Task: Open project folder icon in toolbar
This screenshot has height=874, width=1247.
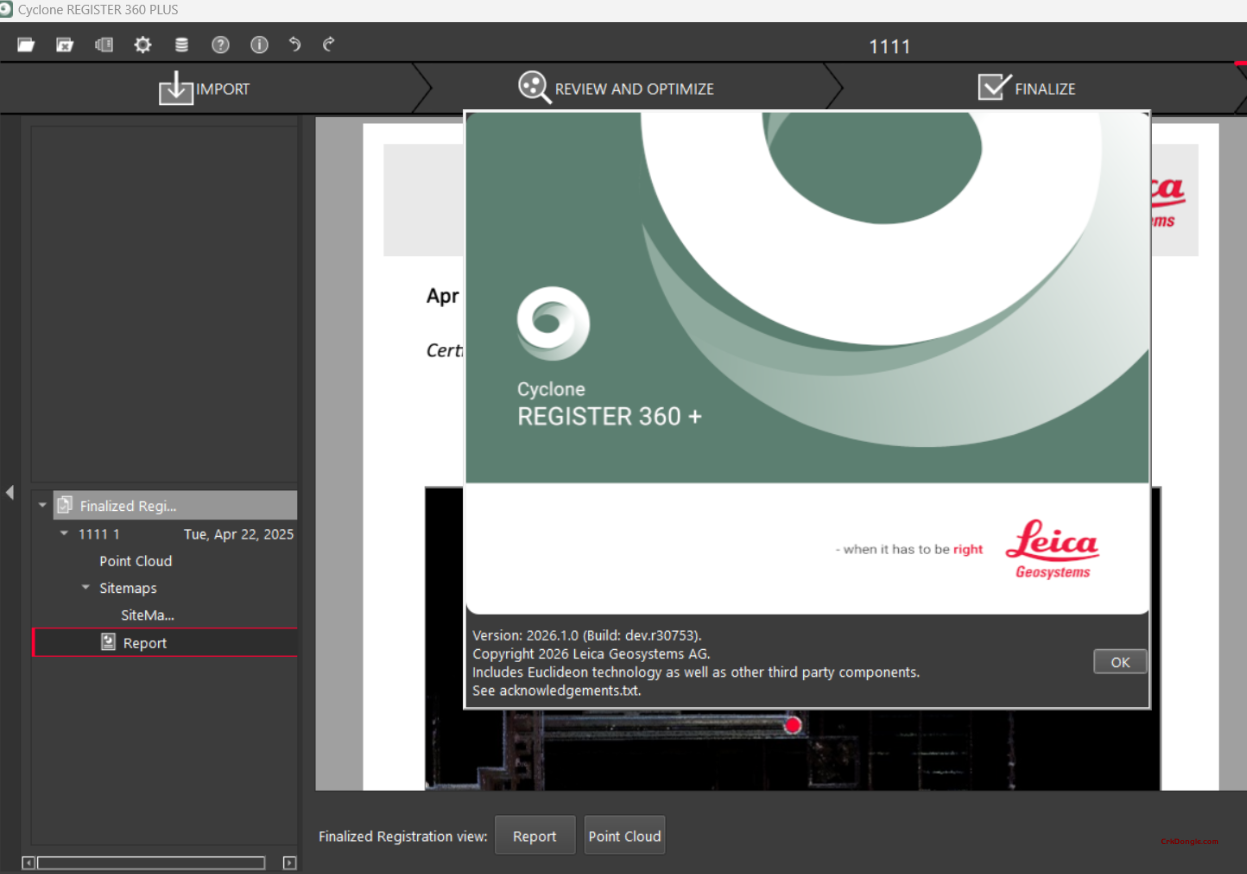Action: point(26,45)
